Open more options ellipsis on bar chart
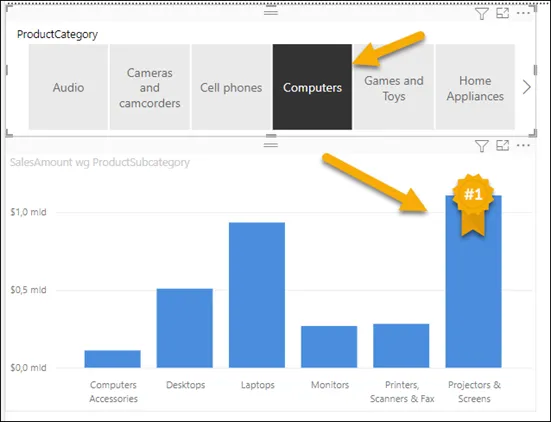The height and width of the screenshot is (422, 551). [x=523, y=145]
